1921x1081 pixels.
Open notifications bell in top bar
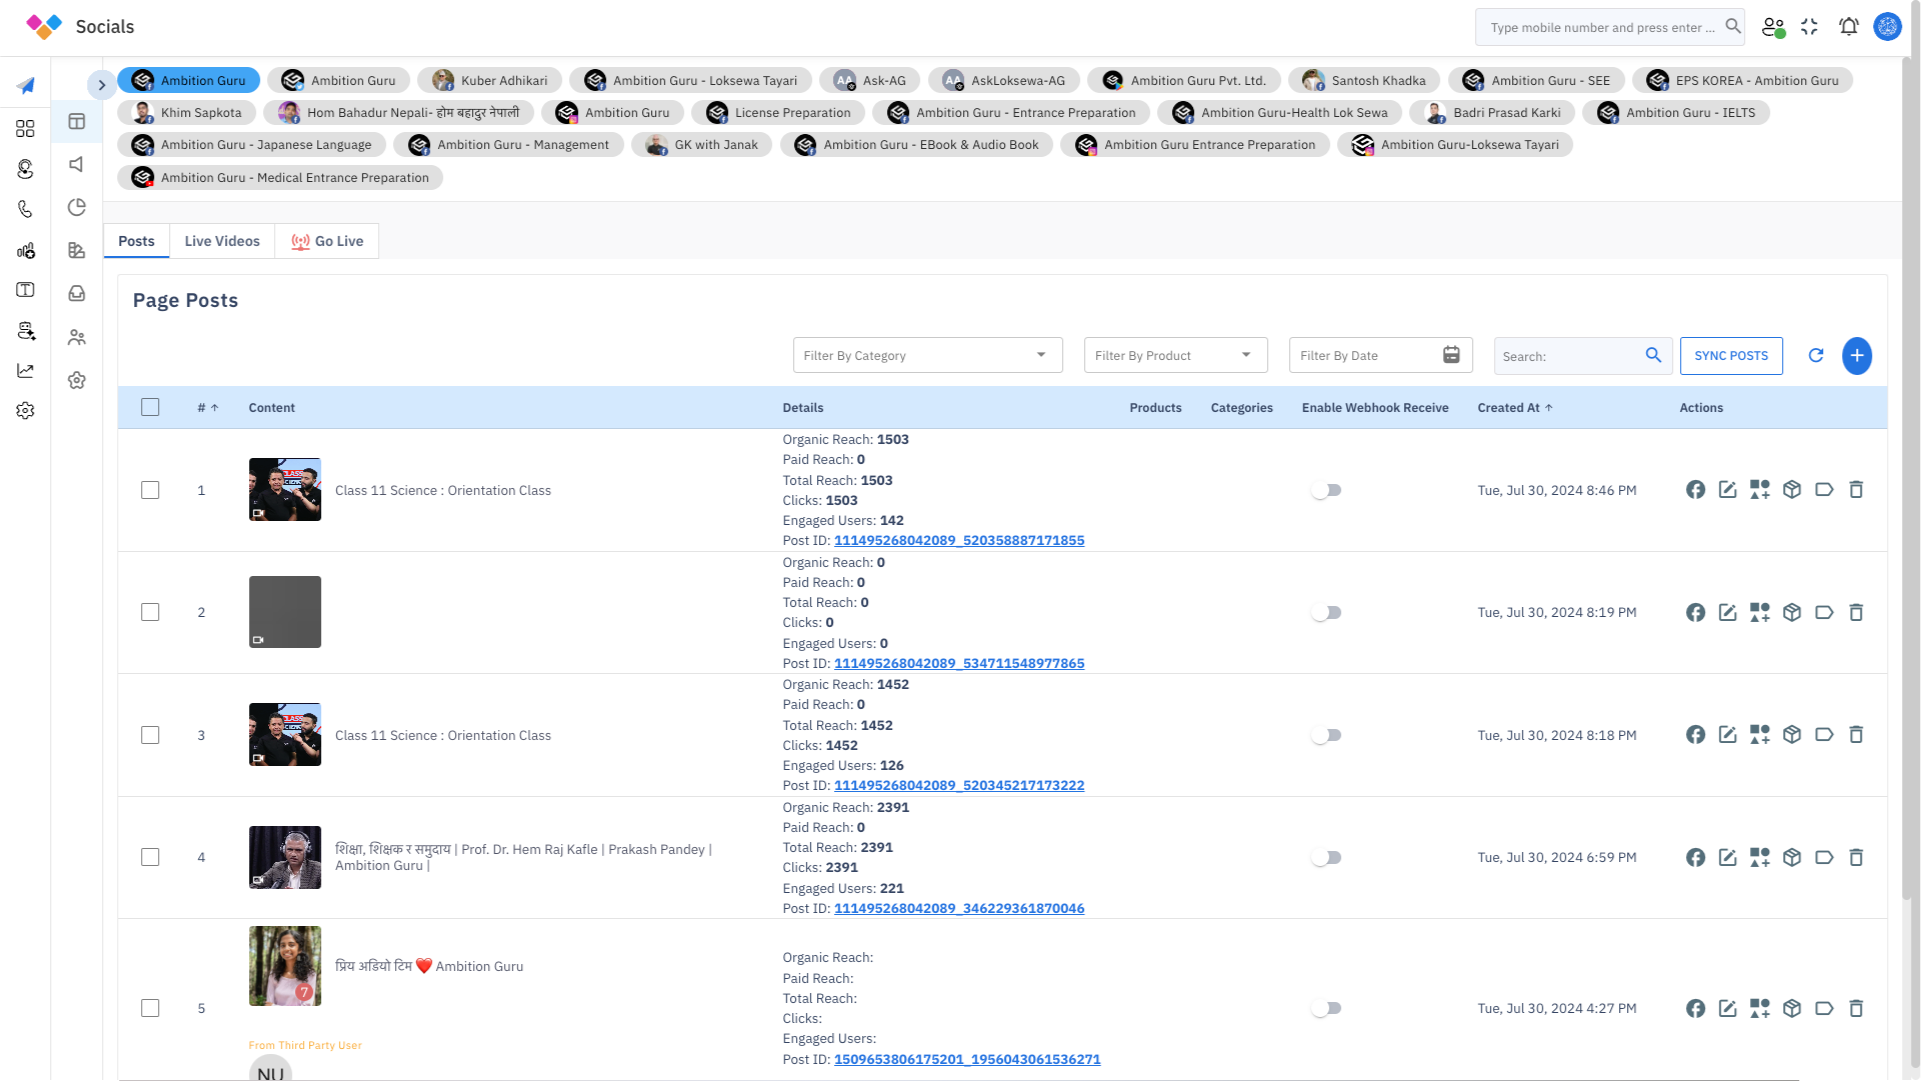1848,27
